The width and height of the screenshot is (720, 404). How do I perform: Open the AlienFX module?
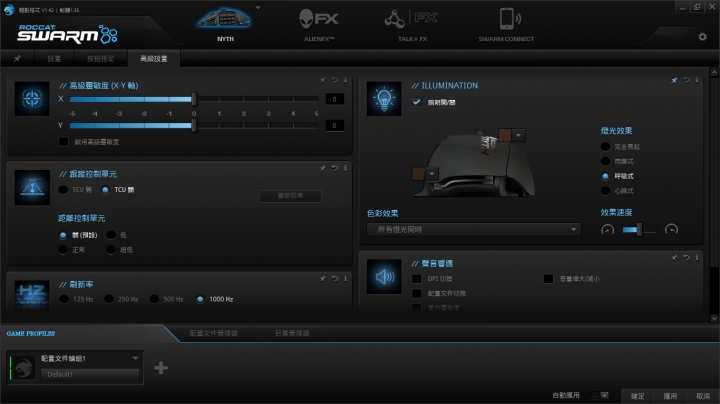319,19
